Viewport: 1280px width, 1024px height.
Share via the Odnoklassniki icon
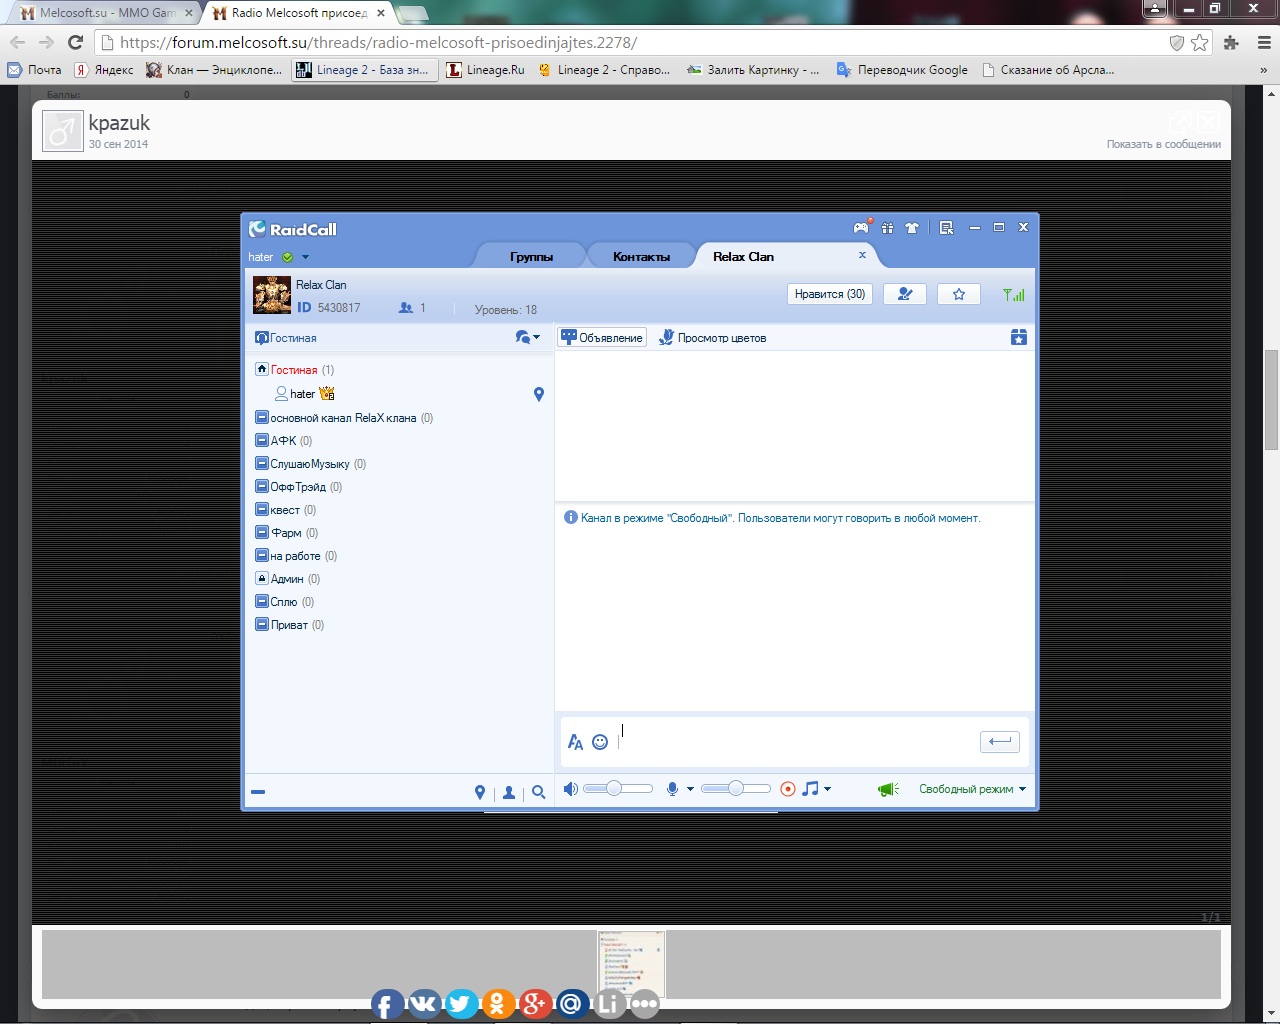pyautogui.click(x=498, y=1004)
